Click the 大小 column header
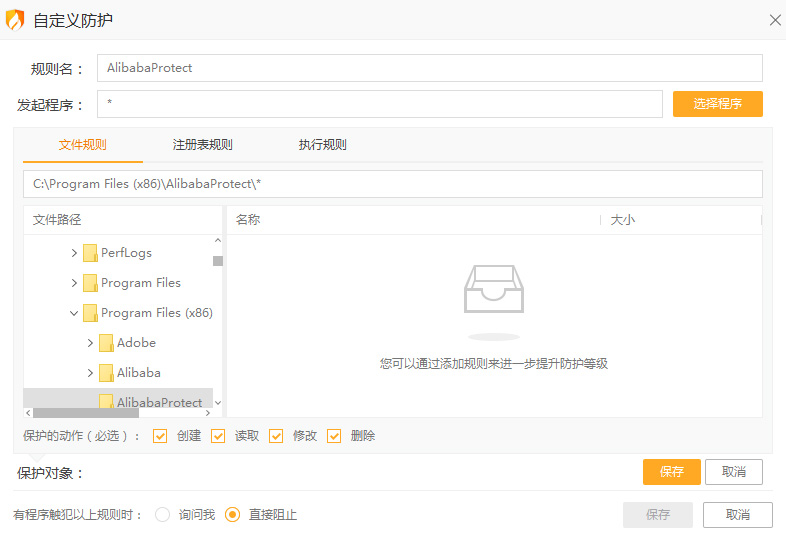 (681, 220)
